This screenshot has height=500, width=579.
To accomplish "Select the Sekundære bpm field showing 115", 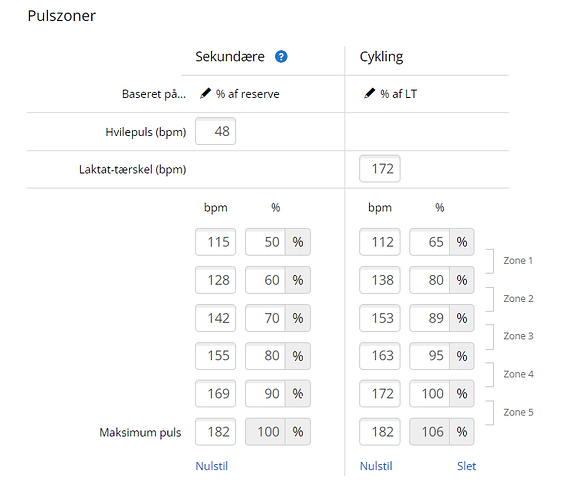I will [215, 242].
